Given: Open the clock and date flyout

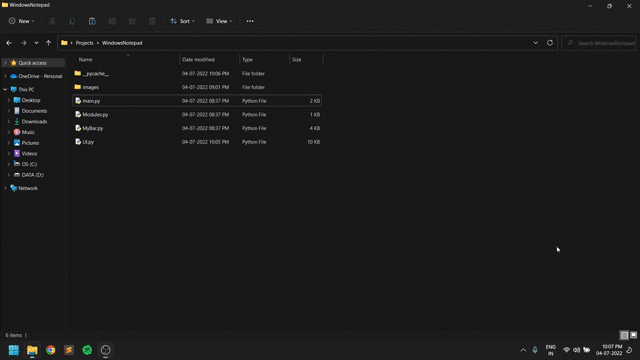Looking at the screenshot, I should click(x=609, y=350).
